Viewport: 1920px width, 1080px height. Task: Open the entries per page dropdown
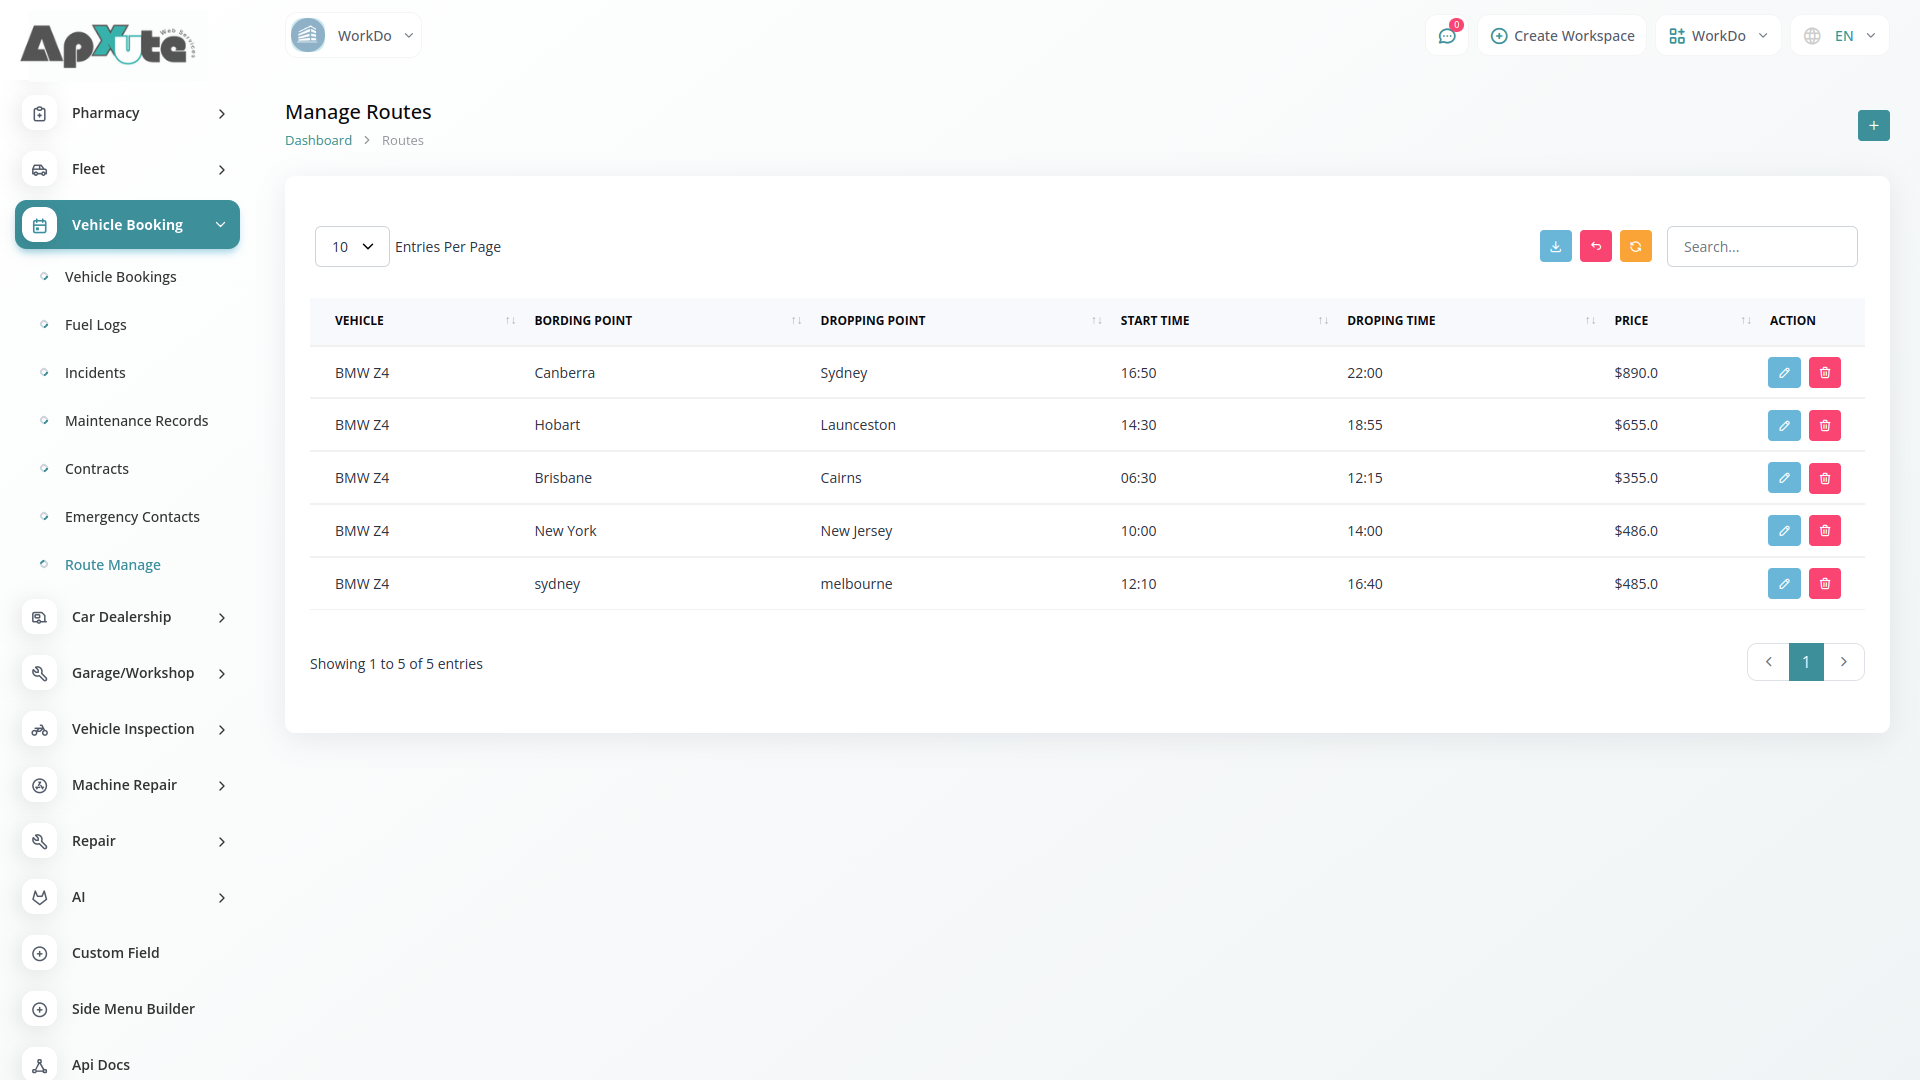pos(352,247)
